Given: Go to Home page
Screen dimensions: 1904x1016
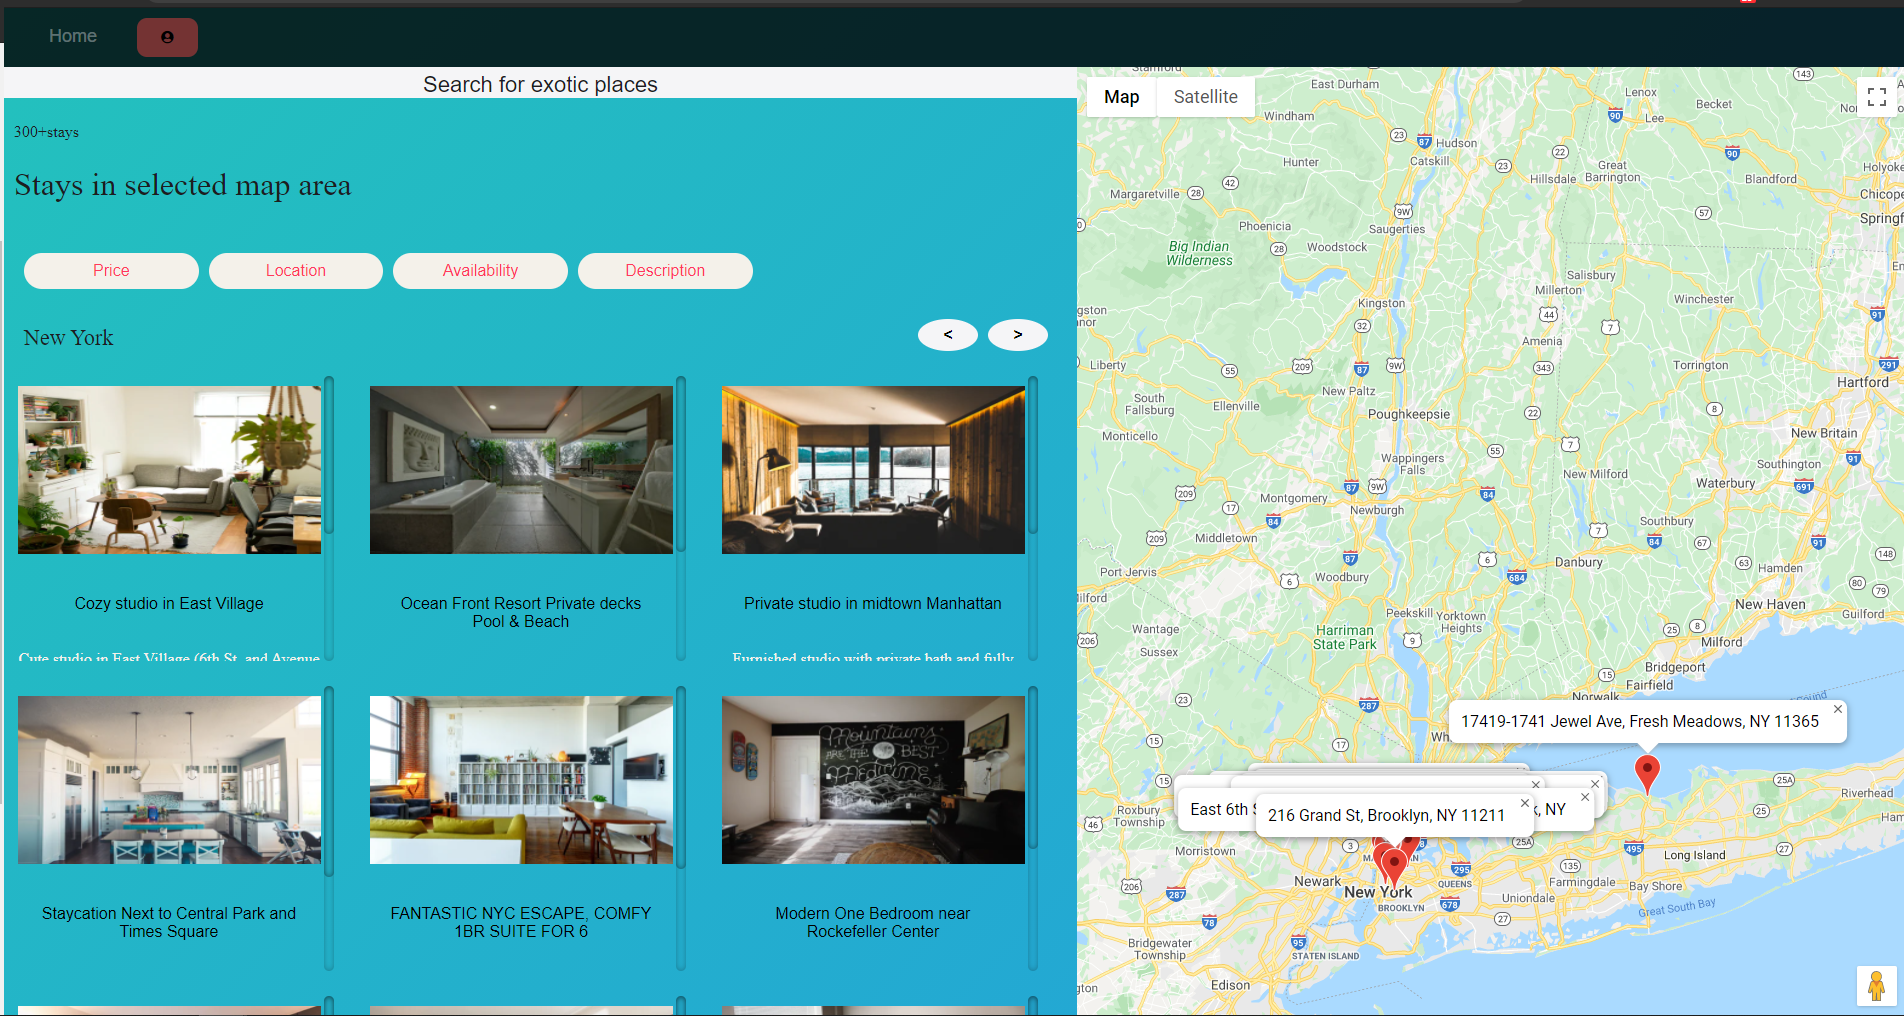Looking at the screenshot, I should (x=73, y=36).
